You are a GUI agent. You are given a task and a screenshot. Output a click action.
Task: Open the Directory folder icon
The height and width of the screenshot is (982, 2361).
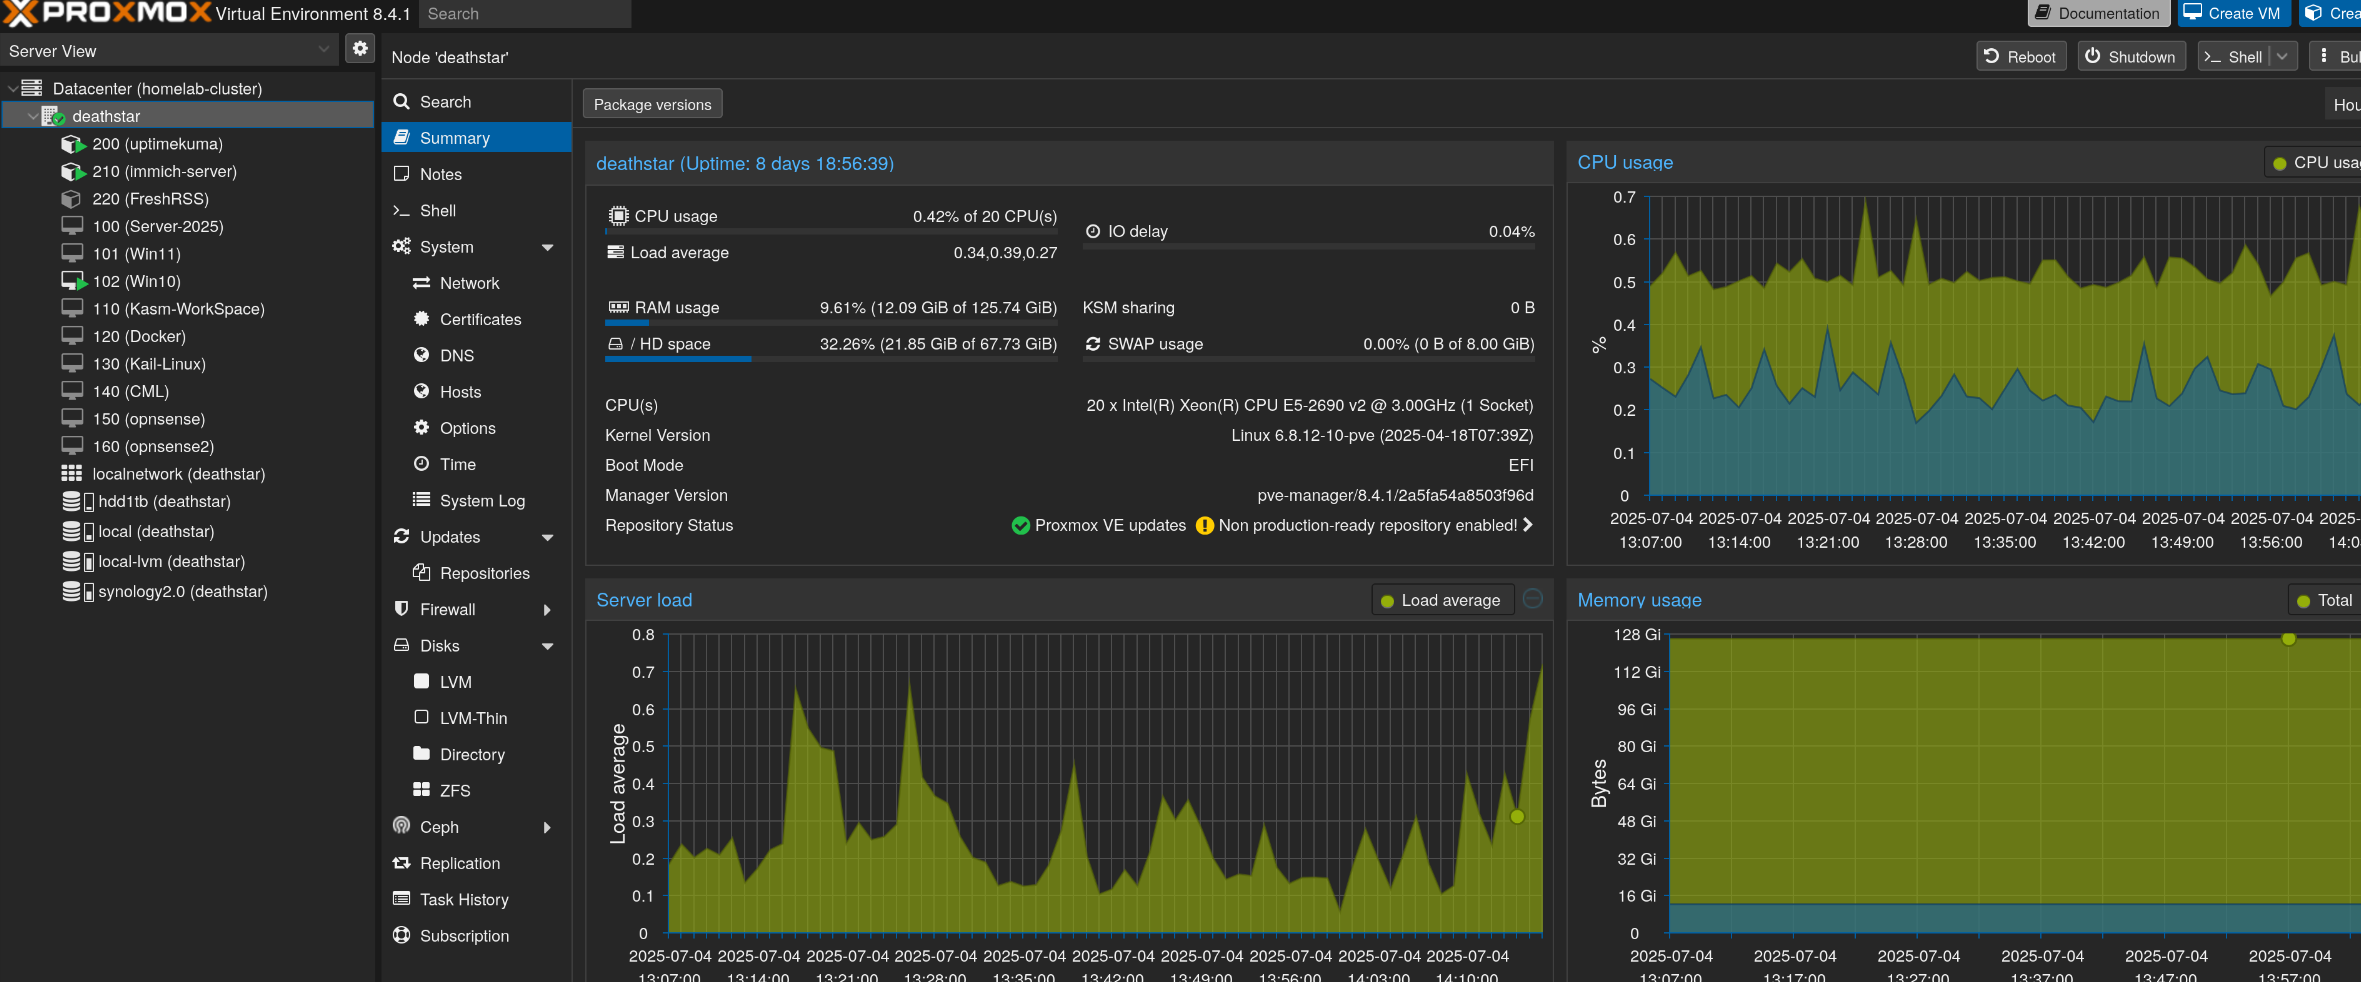422,753
